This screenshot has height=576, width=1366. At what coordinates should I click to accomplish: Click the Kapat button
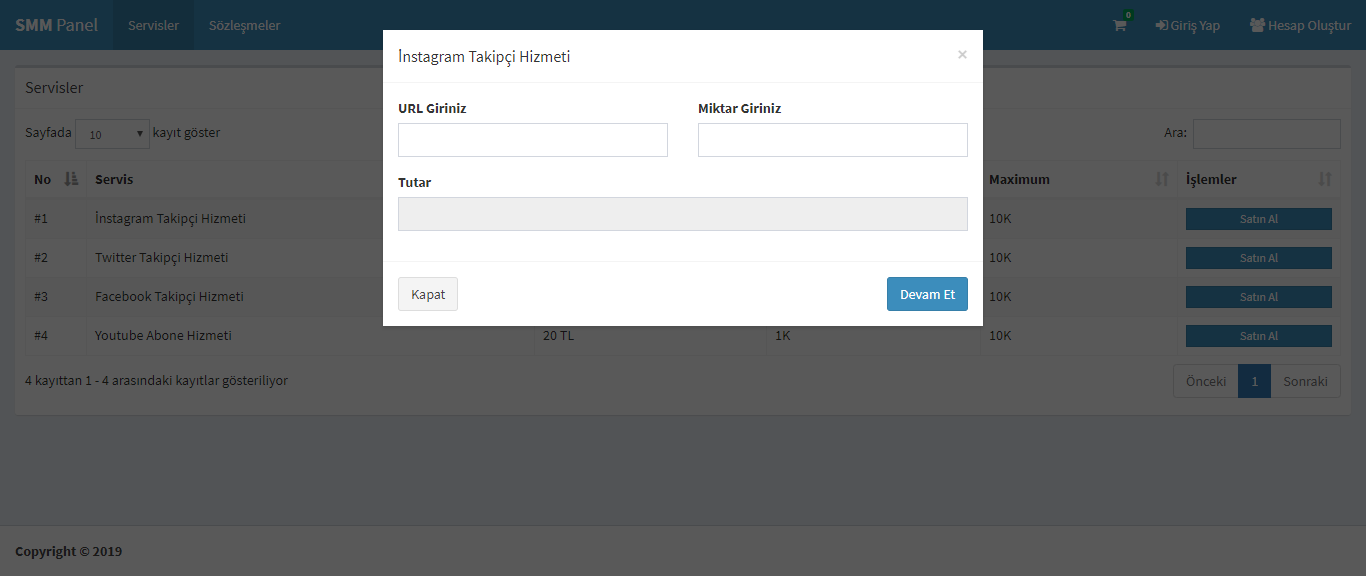point(428,294)
